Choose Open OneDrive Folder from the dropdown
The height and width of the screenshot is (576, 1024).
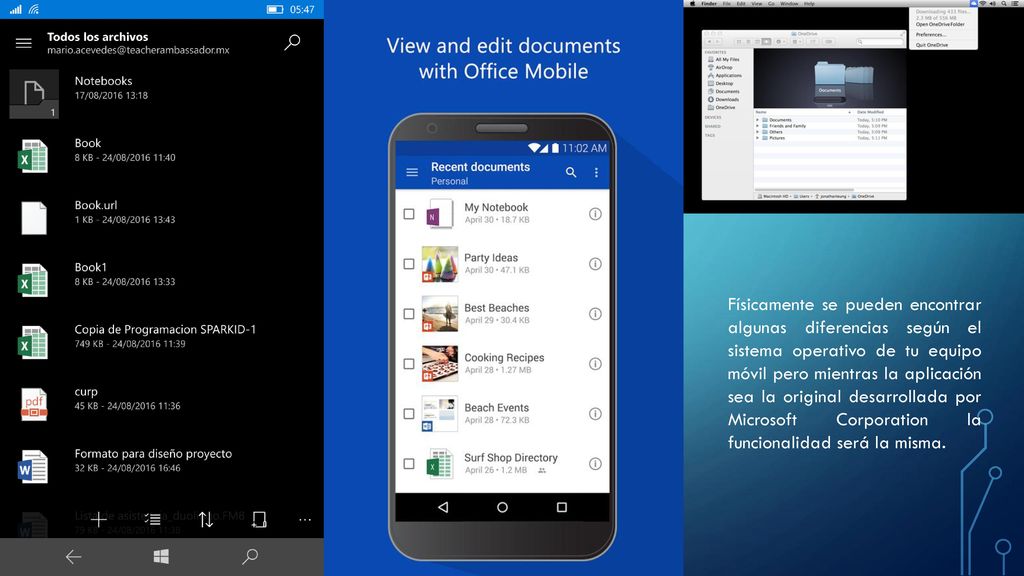[x=940, y=24]
